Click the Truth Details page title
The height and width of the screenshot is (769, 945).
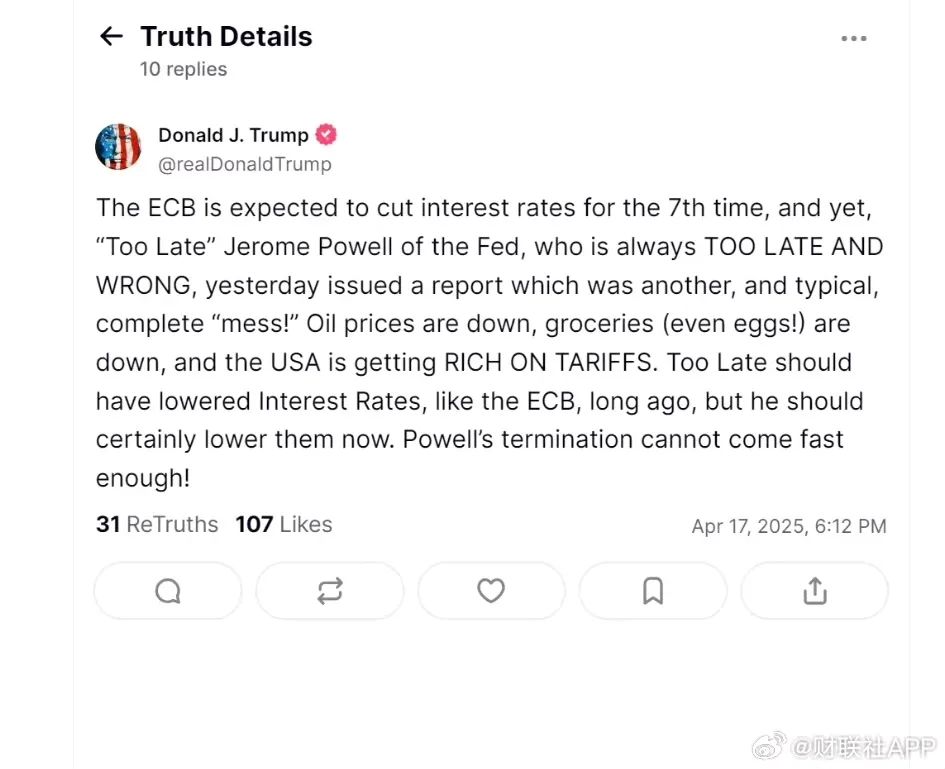pos(226,36)
